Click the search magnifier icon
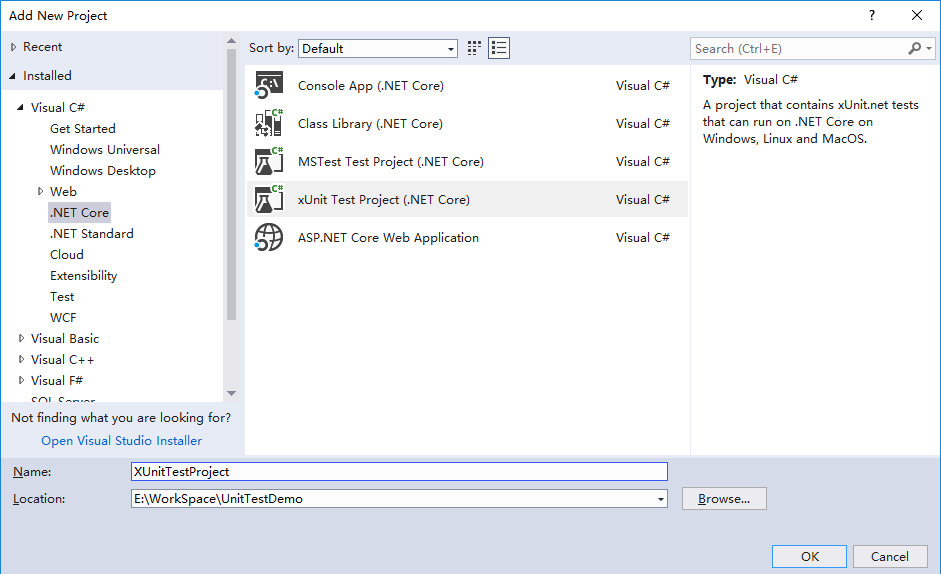The image size is (941, 574). click(x=914, y=49)
